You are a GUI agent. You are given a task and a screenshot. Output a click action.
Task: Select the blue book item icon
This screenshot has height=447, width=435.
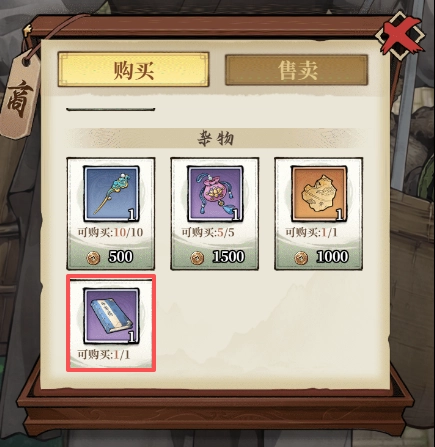[x=111, y=316]
